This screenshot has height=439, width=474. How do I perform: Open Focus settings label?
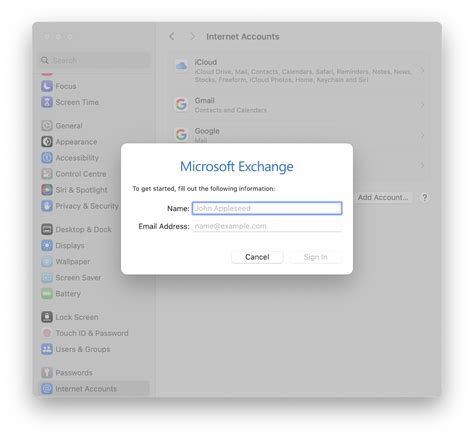click(x=66, y=86)
